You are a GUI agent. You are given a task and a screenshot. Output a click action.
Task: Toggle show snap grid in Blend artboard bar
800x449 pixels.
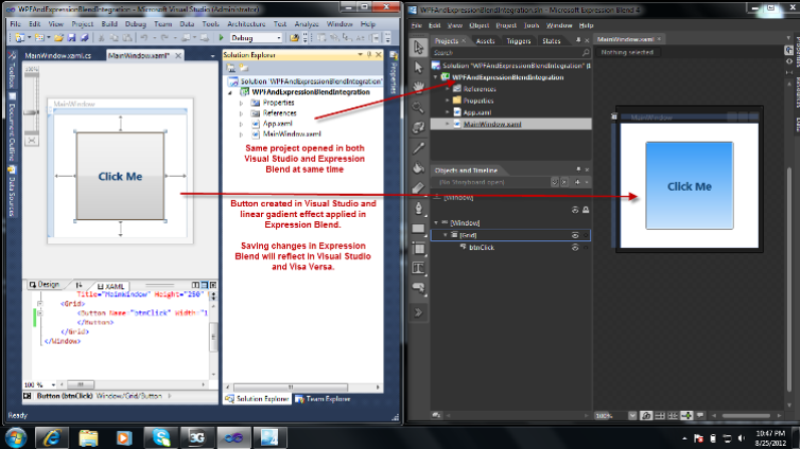pos(660,416)
